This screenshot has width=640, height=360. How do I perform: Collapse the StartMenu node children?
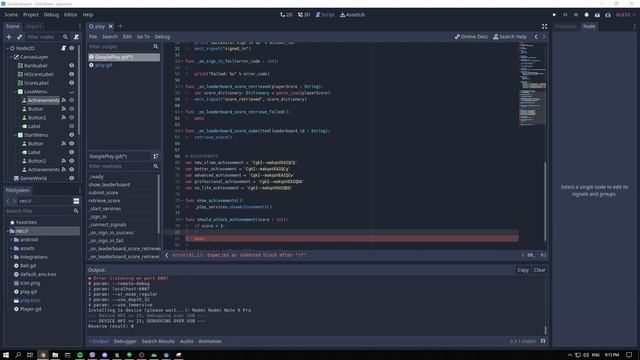[16, 135]
